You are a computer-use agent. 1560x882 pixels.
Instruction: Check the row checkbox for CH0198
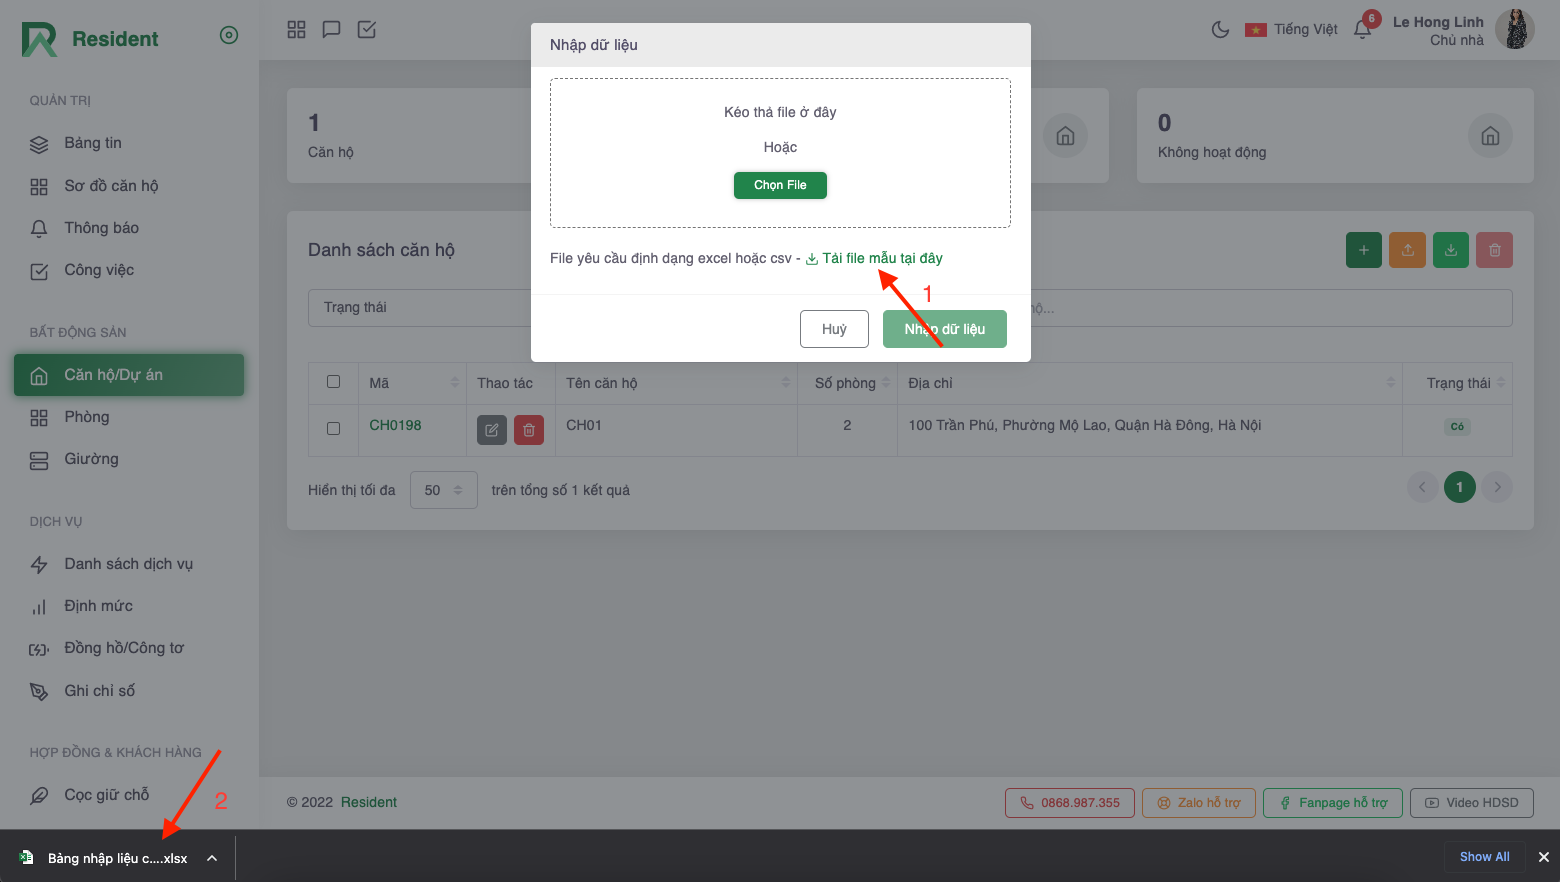coord(334,428)
